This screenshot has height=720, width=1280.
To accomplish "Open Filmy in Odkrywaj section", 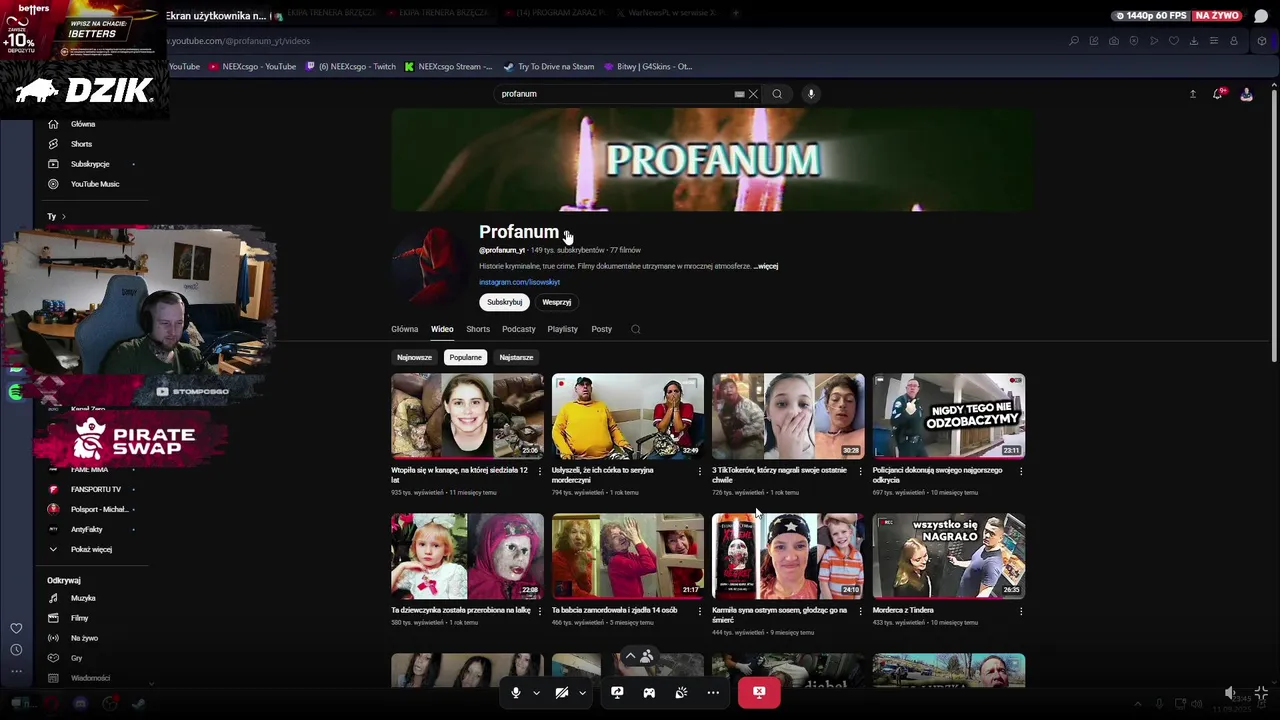I will 80,618.
